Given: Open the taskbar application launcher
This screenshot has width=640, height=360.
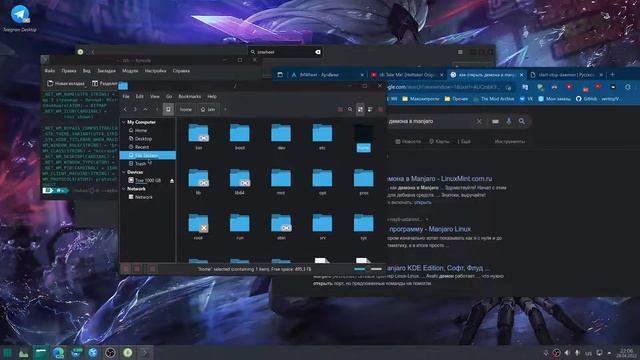Looking at the screenshot, I should [7, 353].
